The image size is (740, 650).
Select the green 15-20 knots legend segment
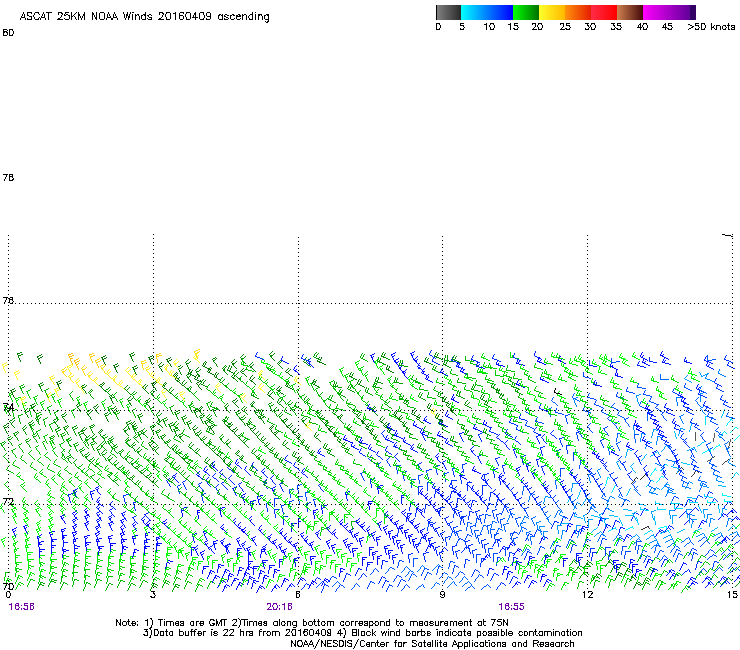pos(526,12)
